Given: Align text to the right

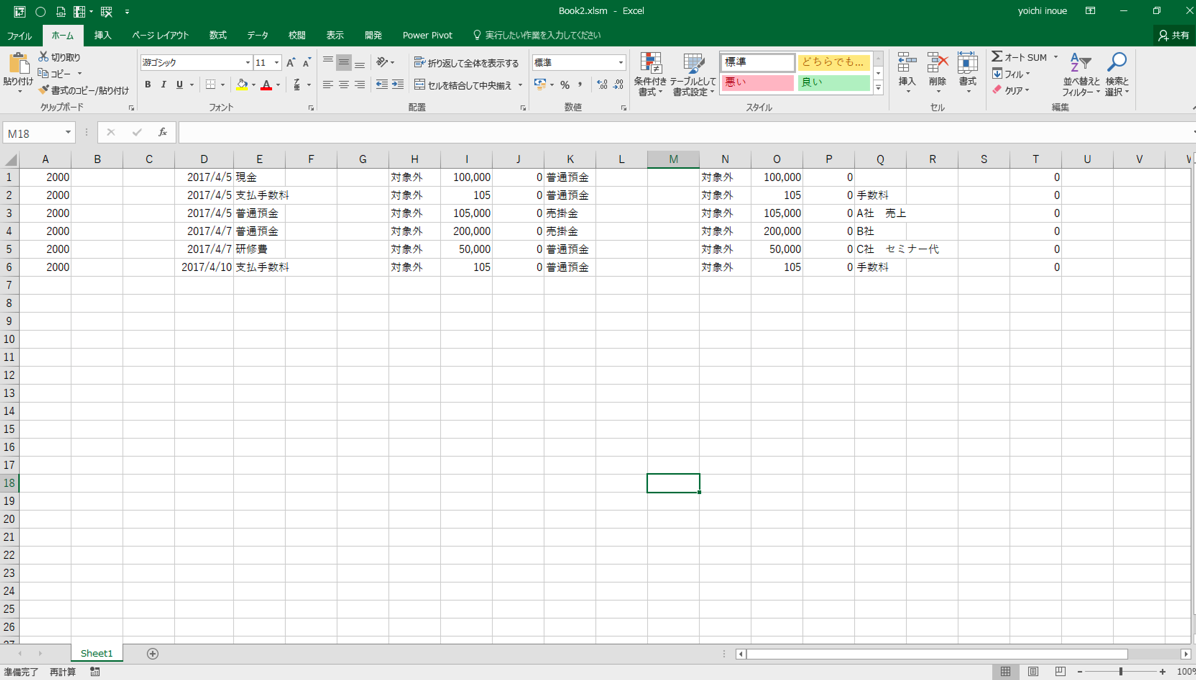Looking at the screenshot, I should (x=359, y=85).
